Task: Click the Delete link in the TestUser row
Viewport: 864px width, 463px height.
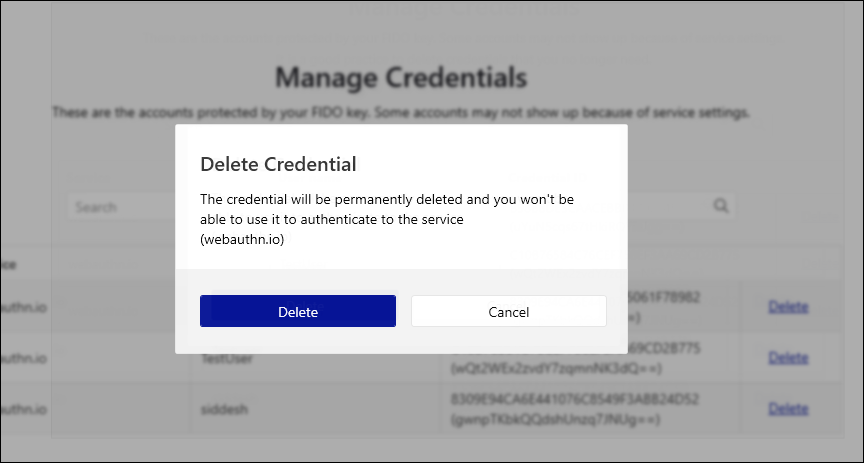Action: tap(787, 357)
